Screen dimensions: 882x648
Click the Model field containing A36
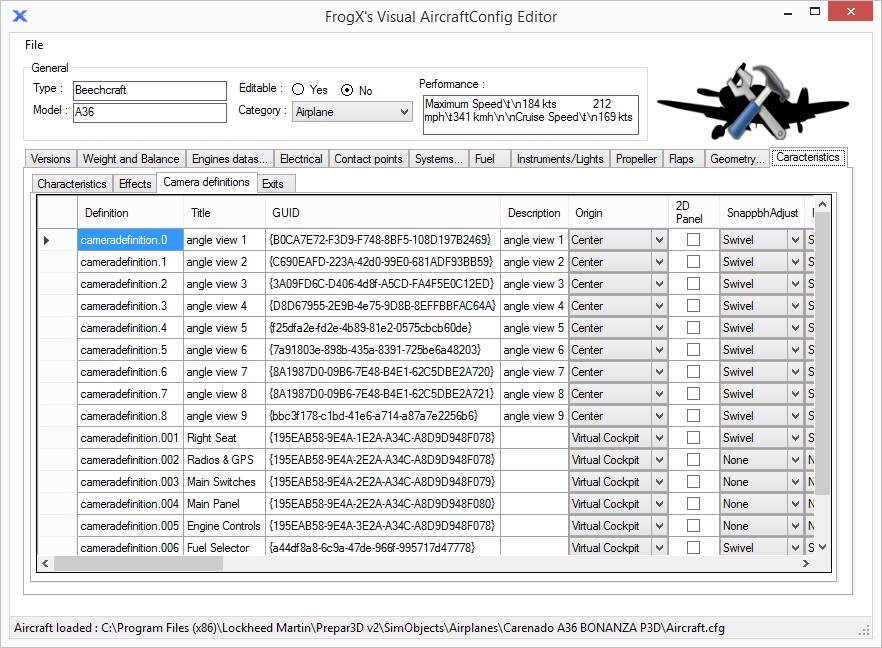click(x=150, y=112)
